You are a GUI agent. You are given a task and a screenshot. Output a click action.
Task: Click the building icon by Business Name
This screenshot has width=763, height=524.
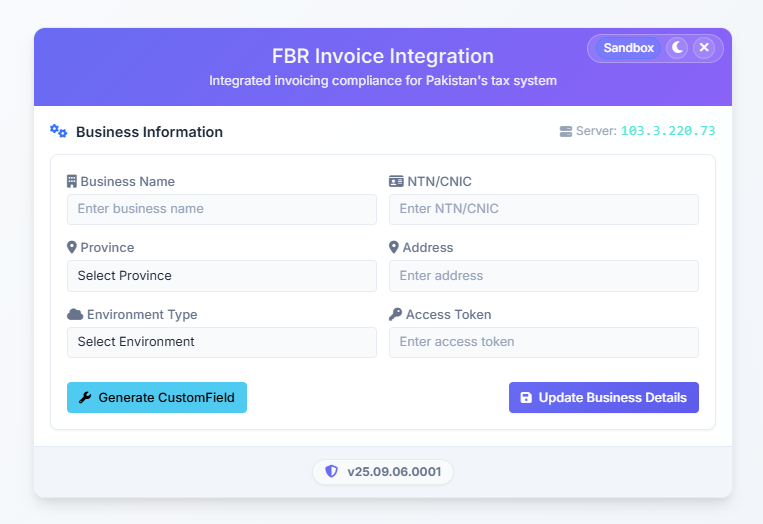pos(72,181)
